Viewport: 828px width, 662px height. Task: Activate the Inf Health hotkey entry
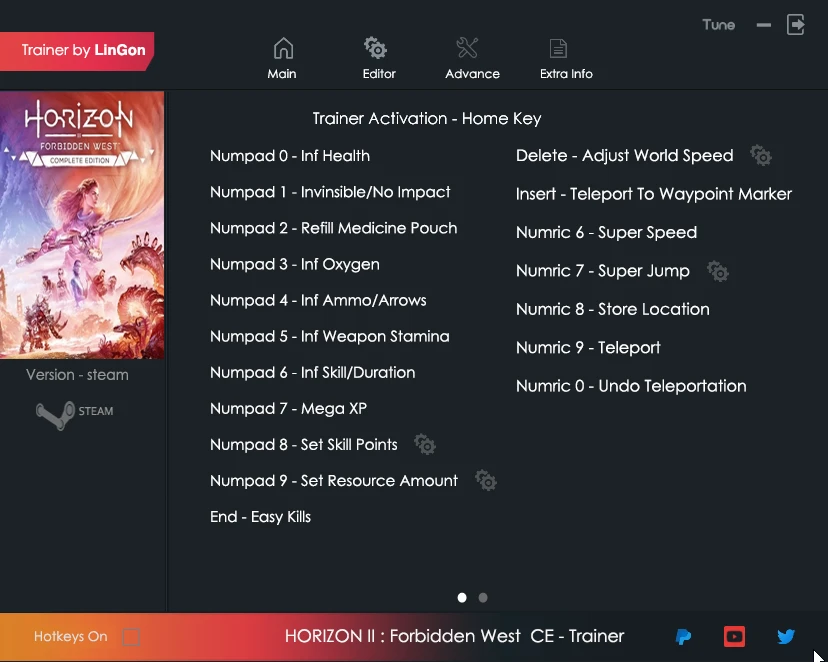[290, 156]
